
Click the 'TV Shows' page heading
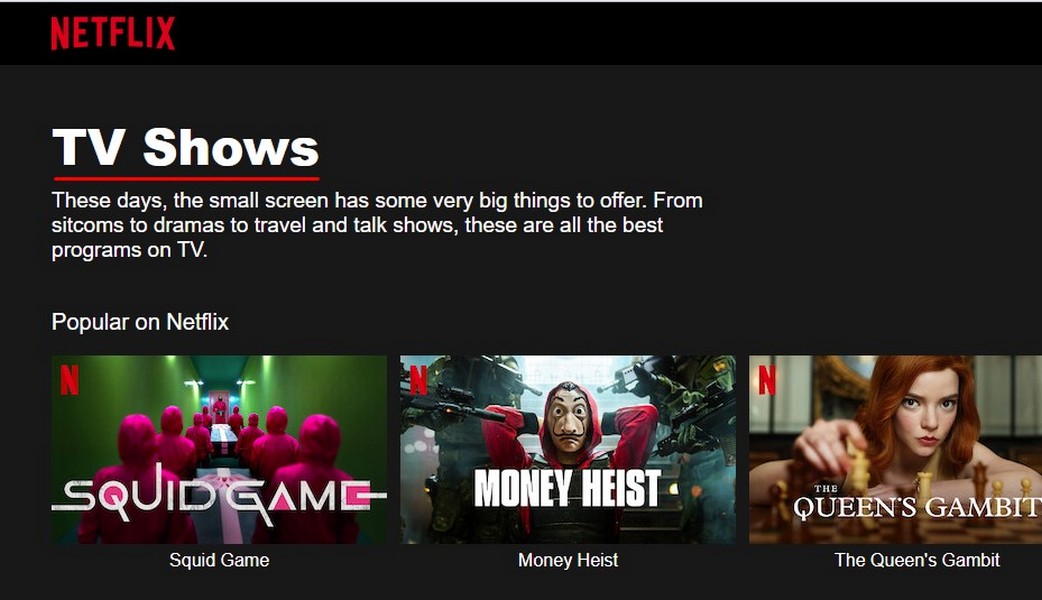click(185, 147)
